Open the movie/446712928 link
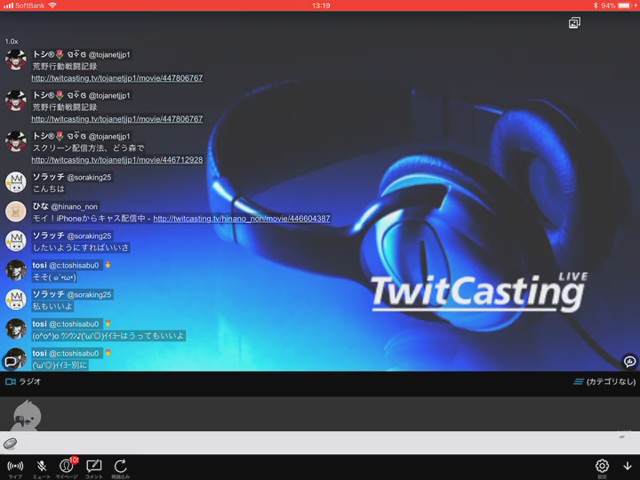This screenshot has width=640, height=480. 117,160
